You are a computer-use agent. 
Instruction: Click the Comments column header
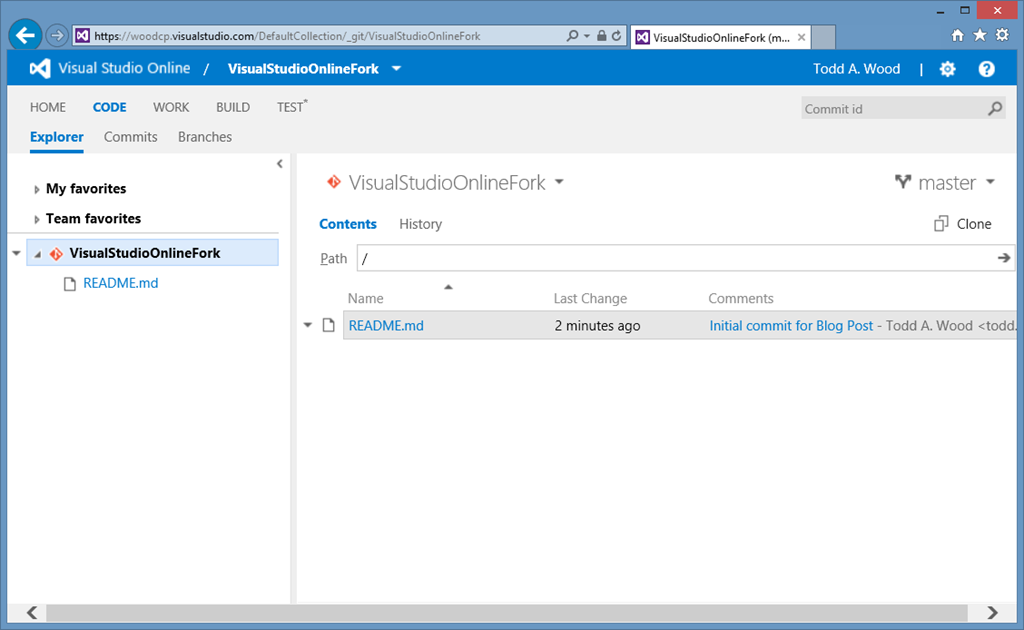point(741,298)
